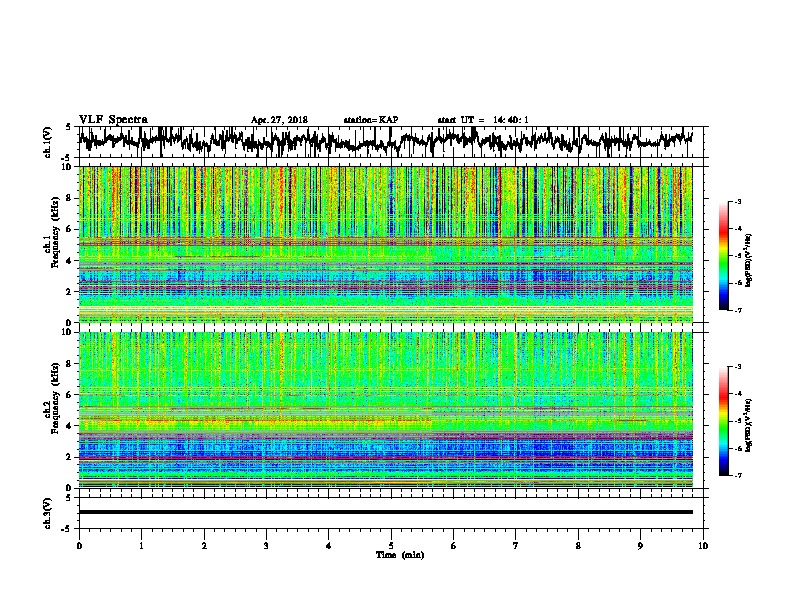This screenshot has width=792, height=612.
Task: Click the 'station=KAP' label
Action: click(371, 120)
